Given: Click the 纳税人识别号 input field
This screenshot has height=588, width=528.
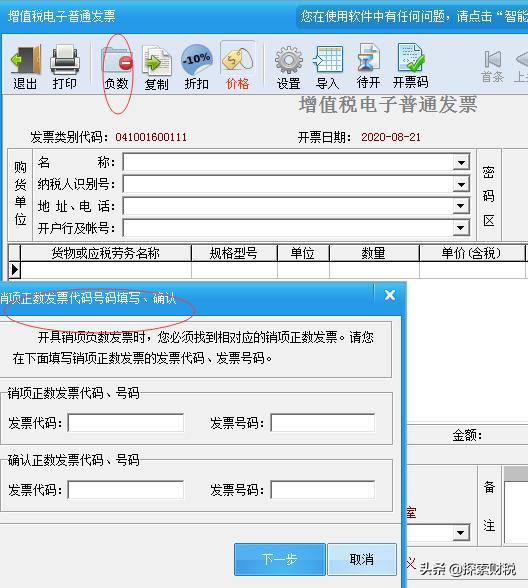Looking at the screenshot, I should [288, 184].
